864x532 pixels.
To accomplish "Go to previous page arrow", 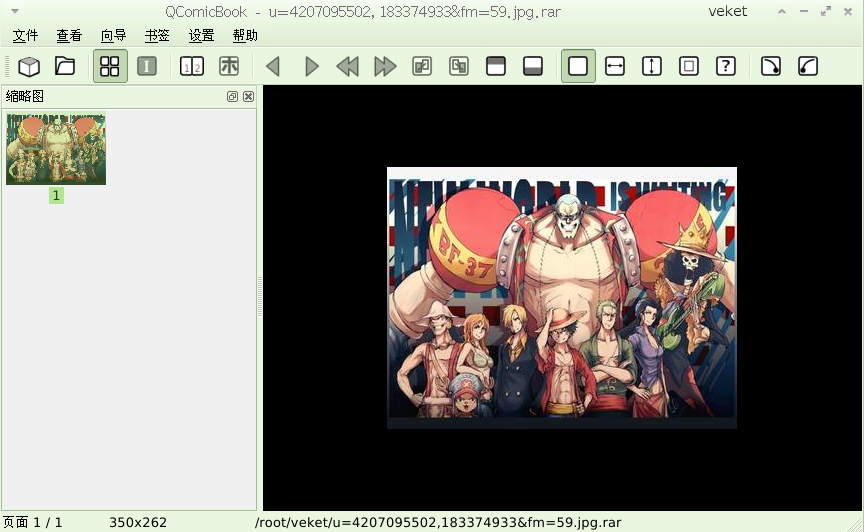I will (x=273, y=67).
